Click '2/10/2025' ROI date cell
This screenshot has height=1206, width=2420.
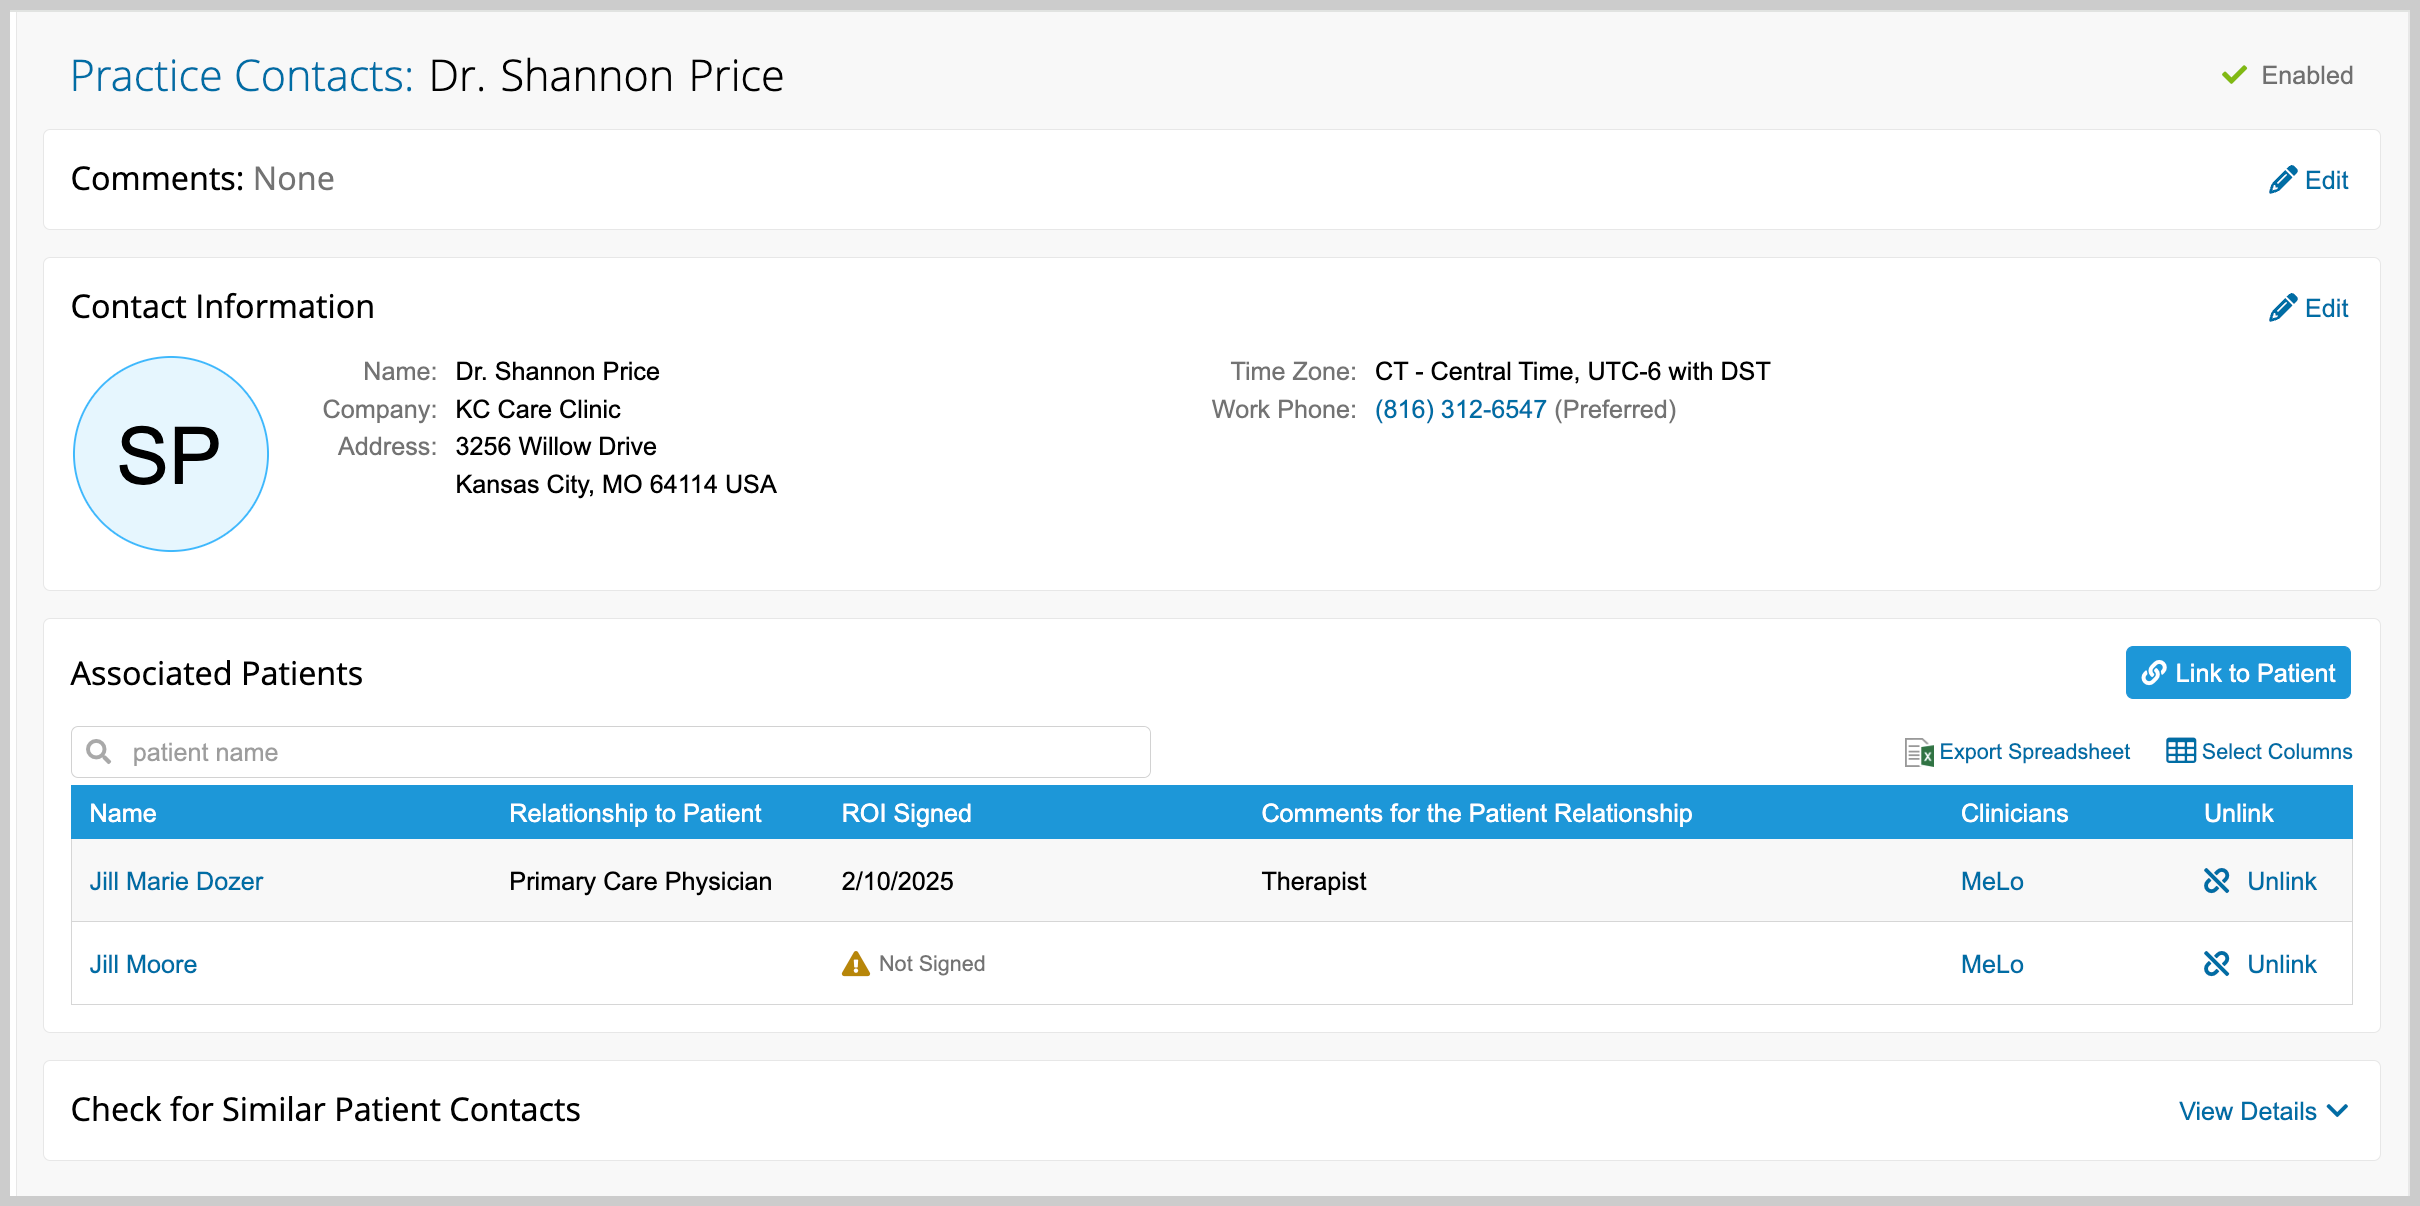pos(897,881)
